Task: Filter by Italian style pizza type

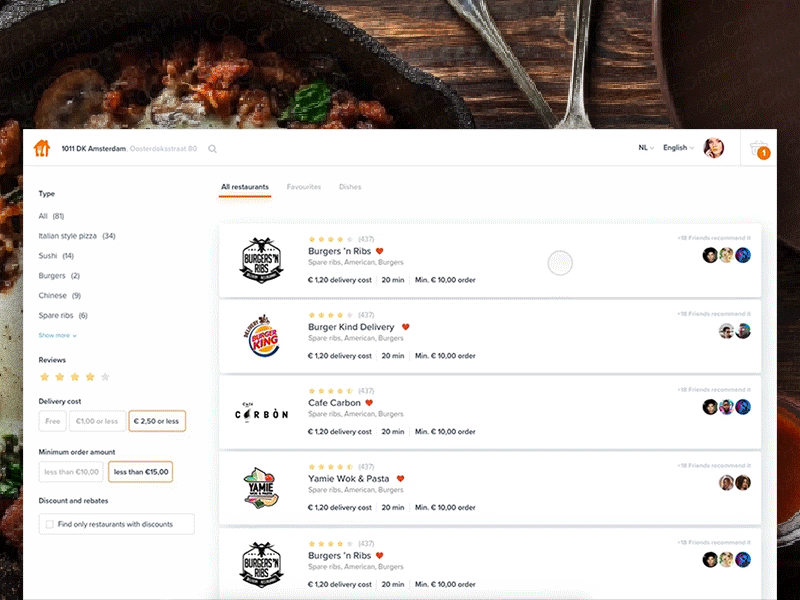Action: pos(68,236)
